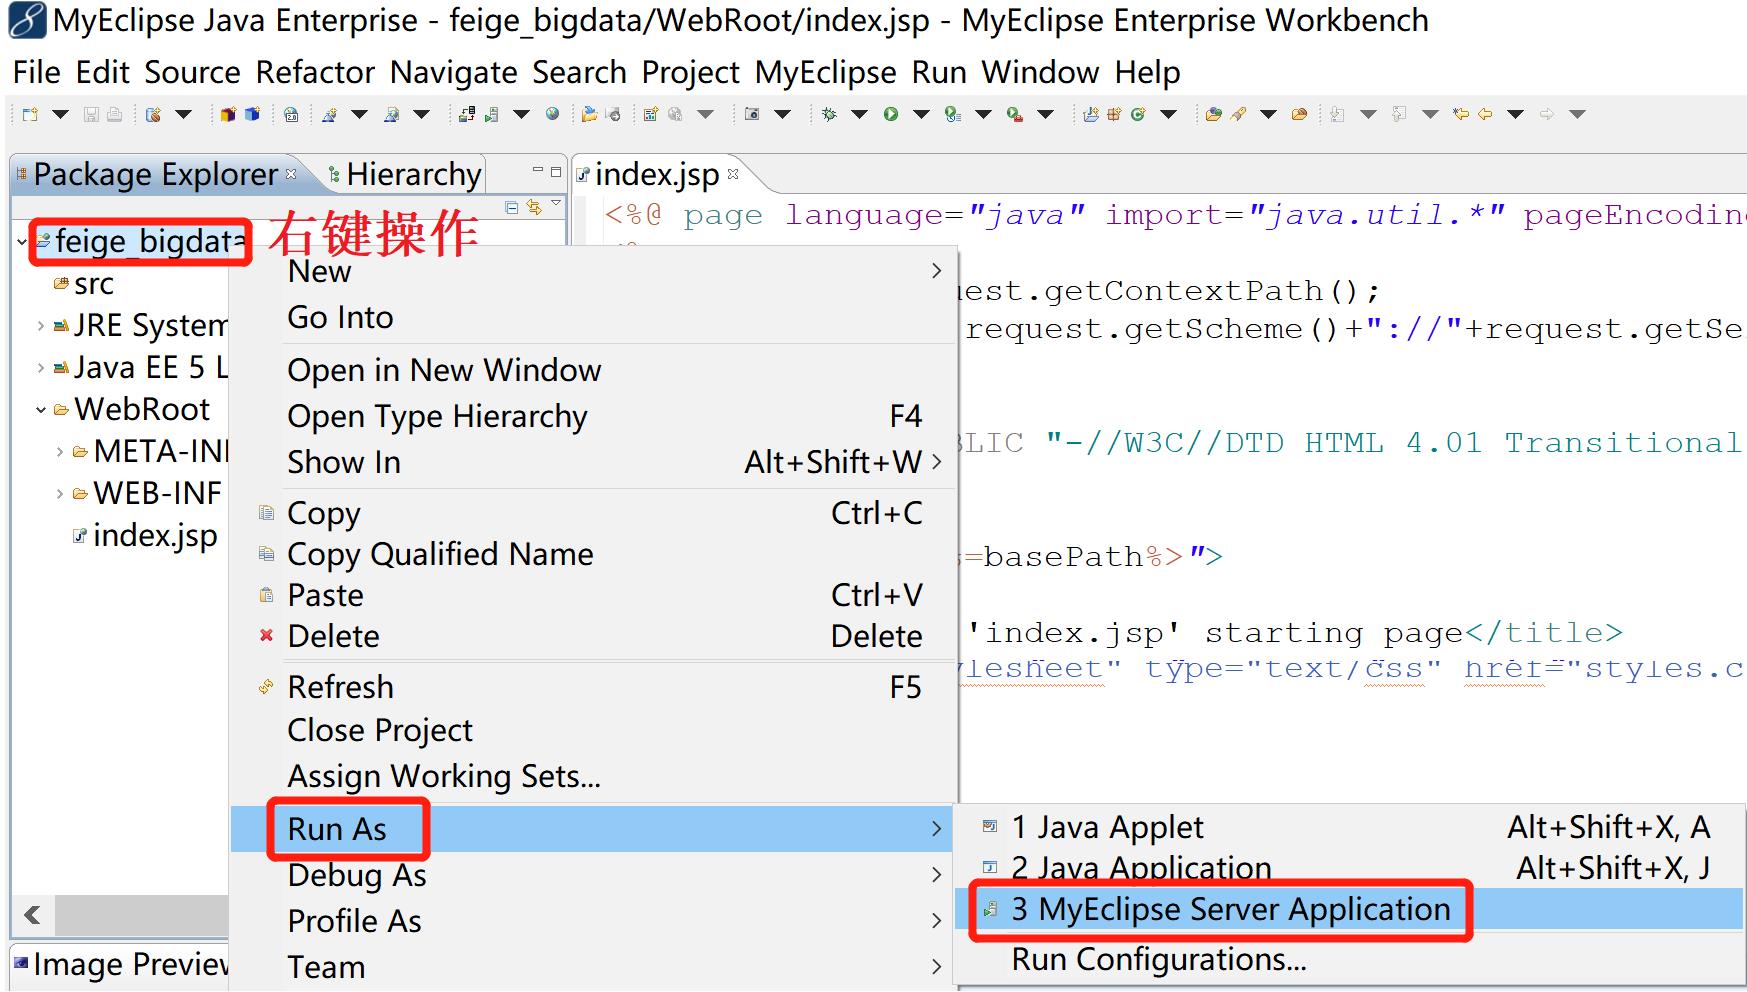Open the Package Explorer view menu triangle
The height and width of the screenshot is (992, 1747).
point(557,205)
